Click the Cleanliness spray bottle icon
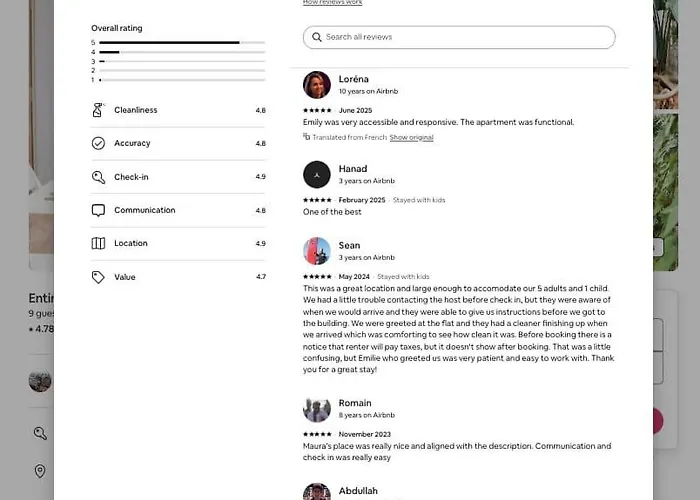This screenshot has width=700, height=500. 98,110
